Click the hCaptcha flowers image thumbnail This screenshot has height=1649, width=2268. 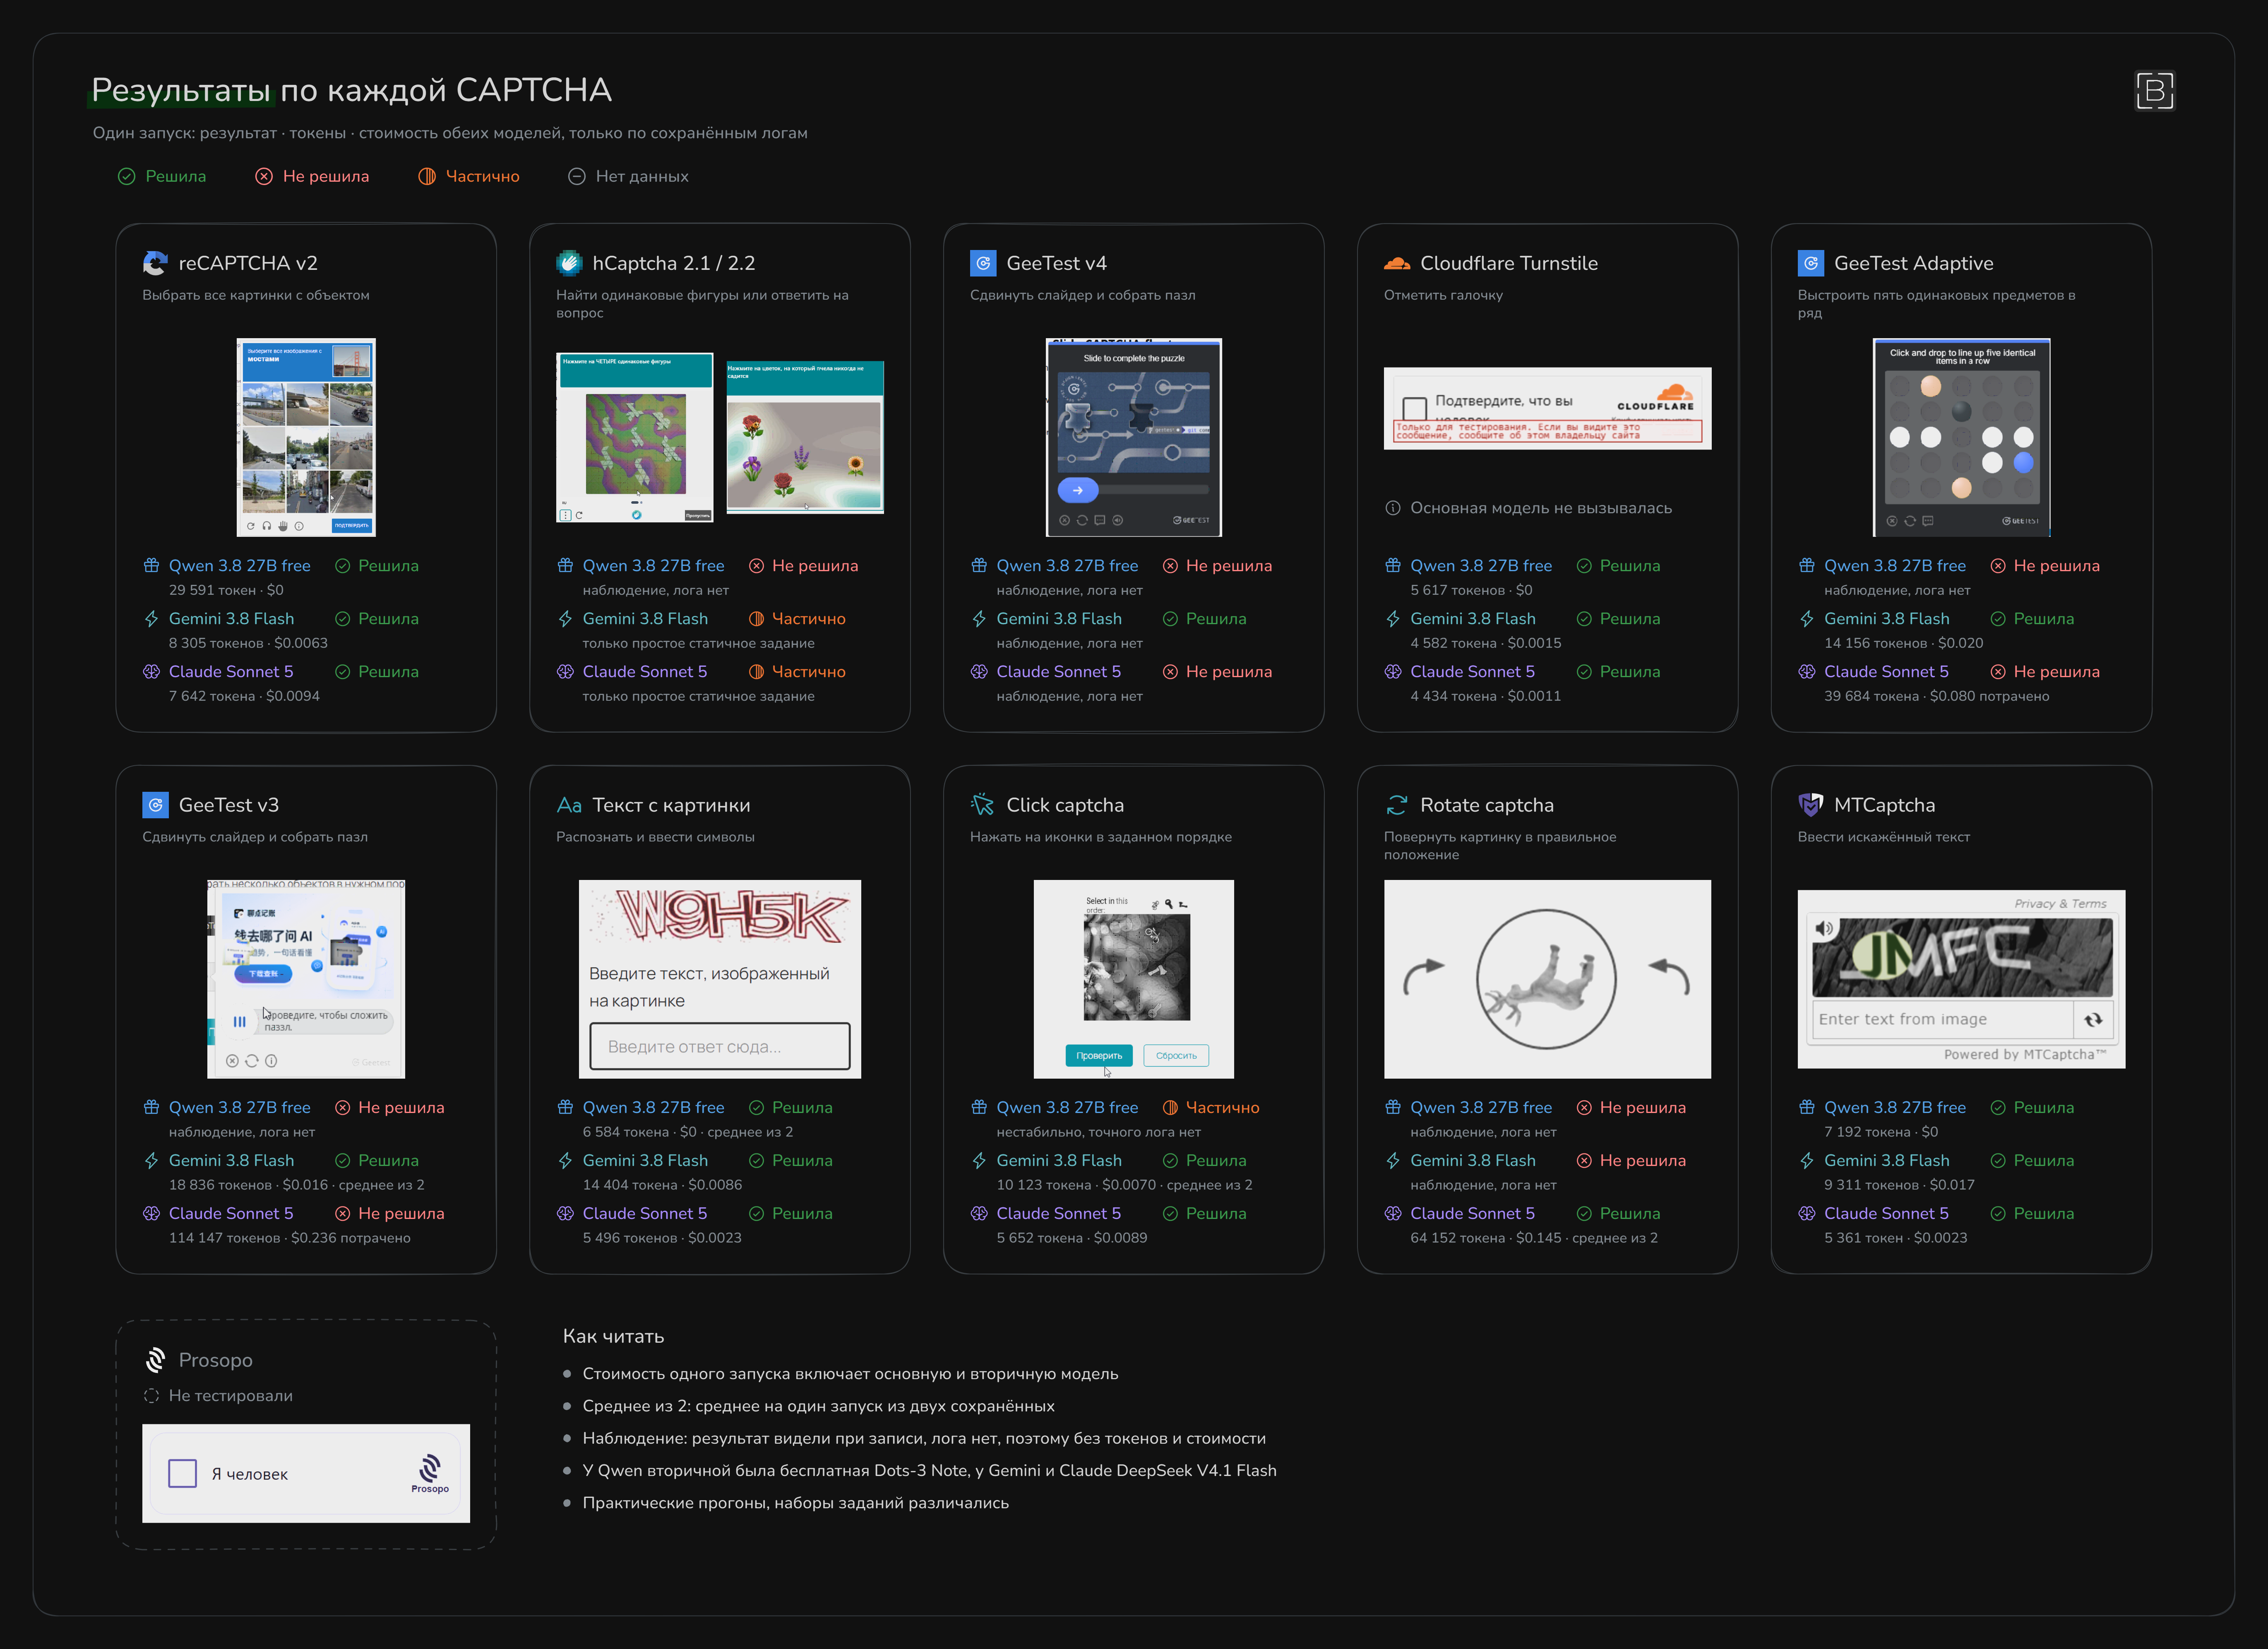(805, 437)
